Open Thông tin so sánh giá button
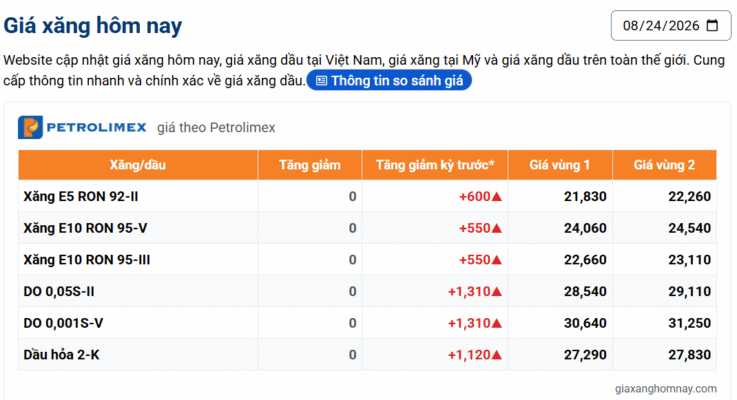Image resolution: width=737 pixels, height=400 pixels. 389,81
